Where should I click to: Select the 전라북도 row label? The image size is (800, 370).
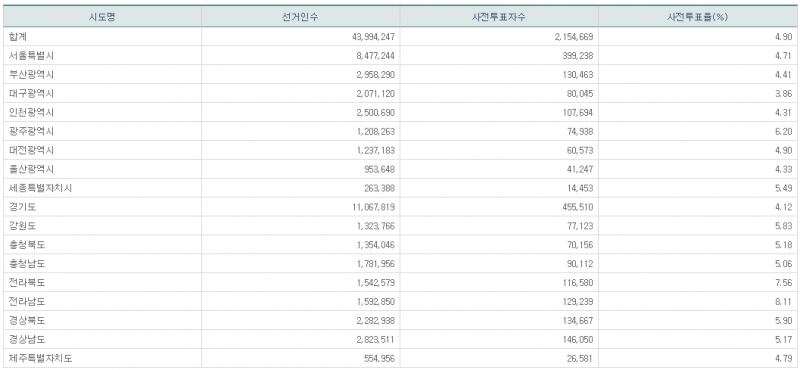click(27, 283)
